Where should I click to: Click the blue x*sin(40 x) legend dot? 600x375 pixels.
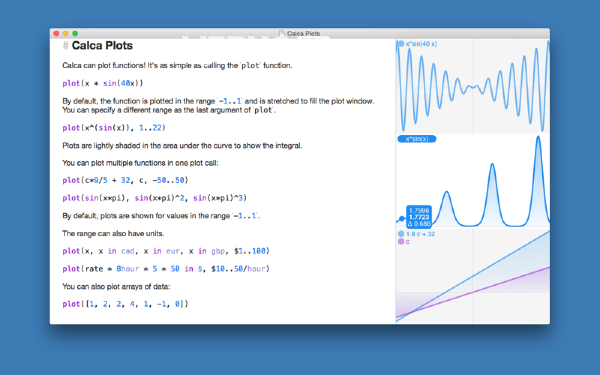(x=401, y=44)
